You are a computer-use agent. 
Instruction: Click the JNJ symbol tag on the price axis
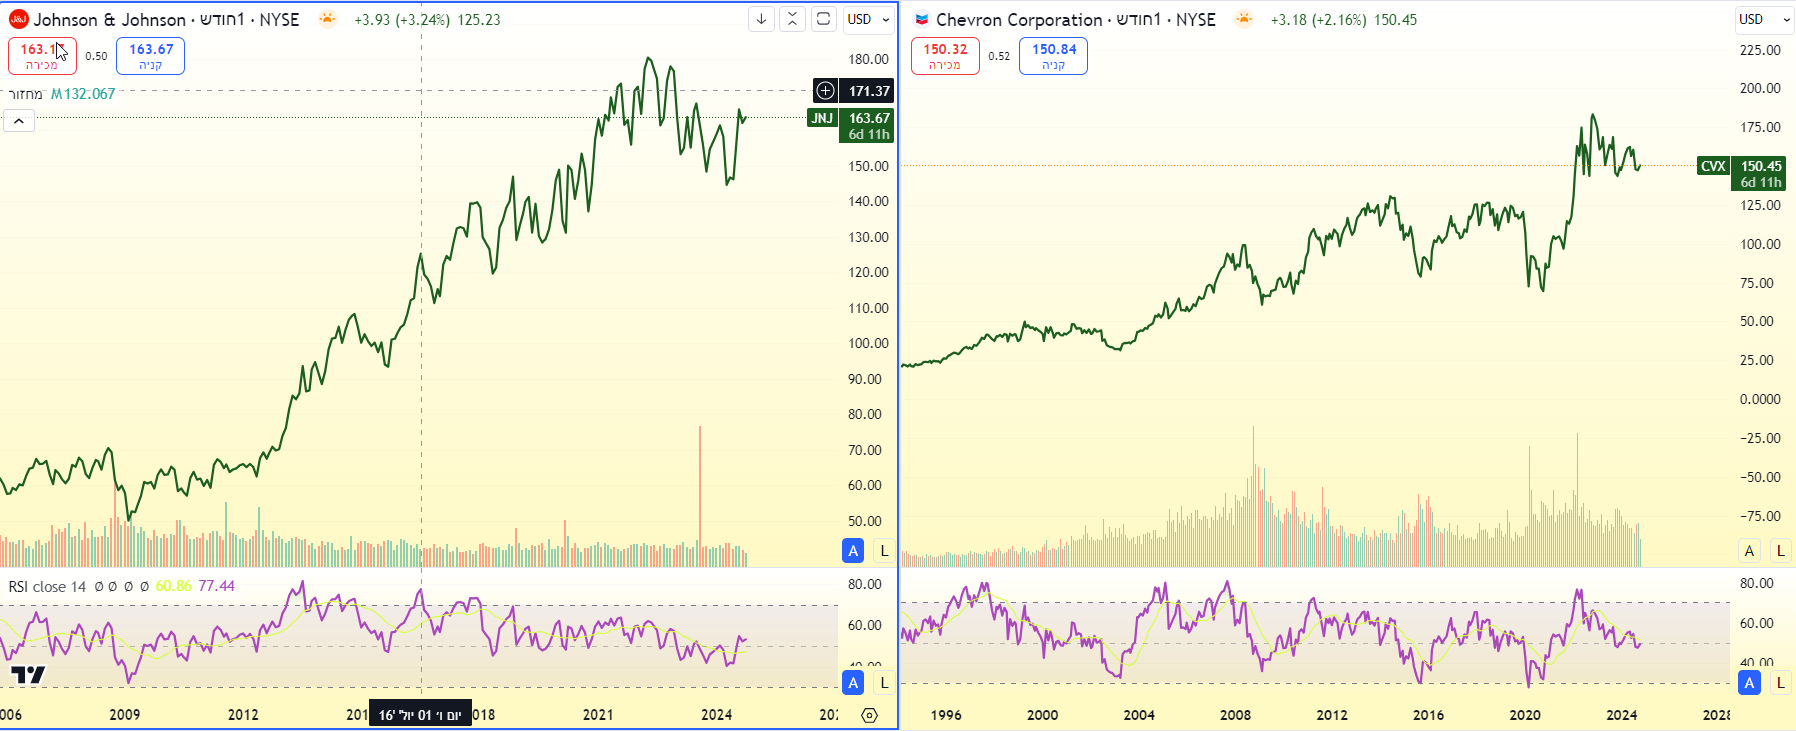(x=822, y=118)
